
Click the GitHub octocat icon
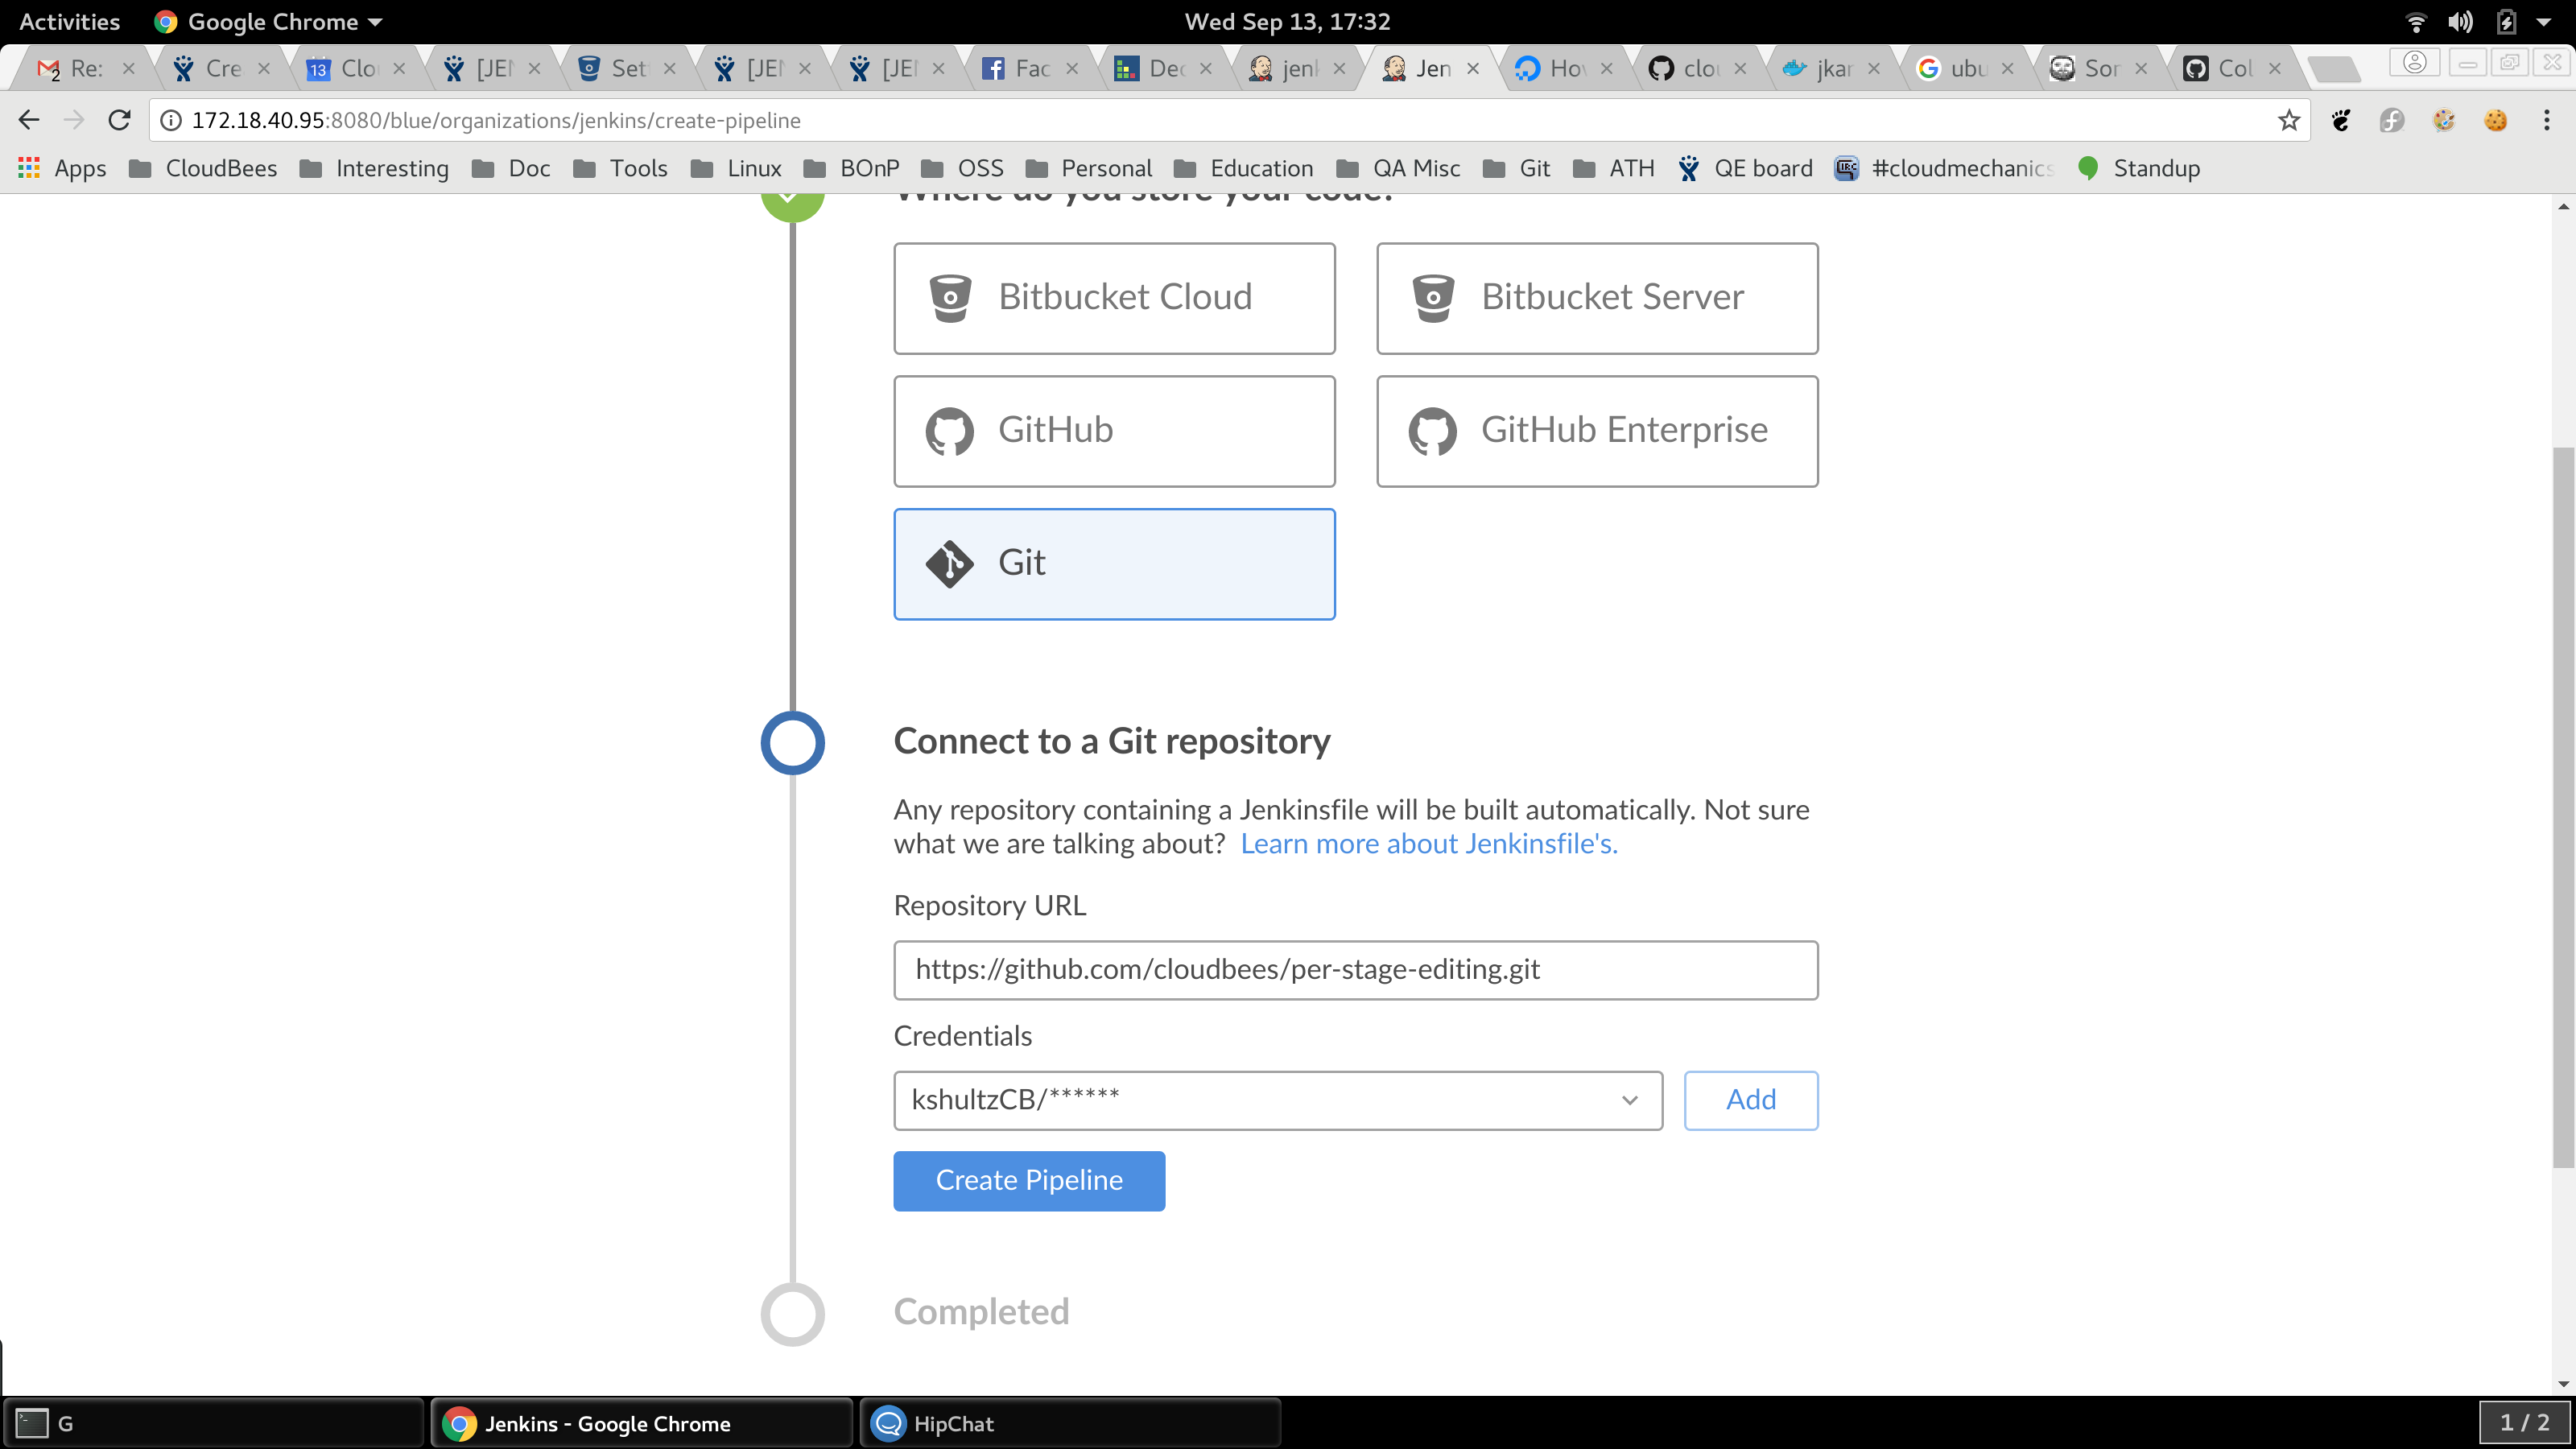pos(949,431)
